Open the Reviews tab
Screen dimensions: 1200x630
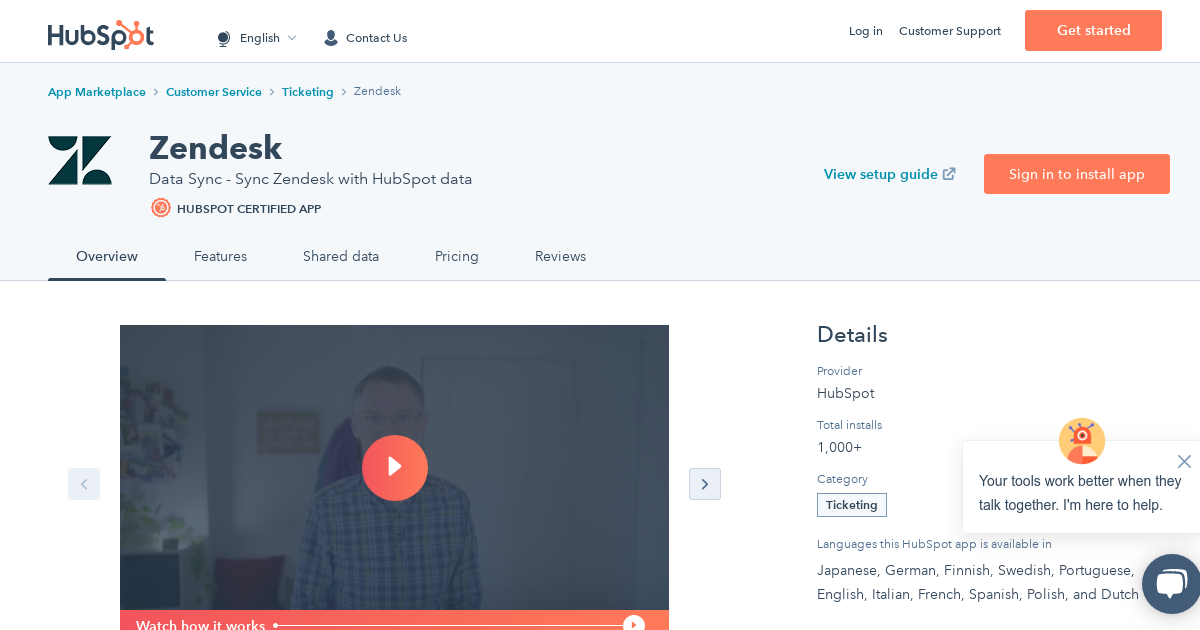pos(560,257)
